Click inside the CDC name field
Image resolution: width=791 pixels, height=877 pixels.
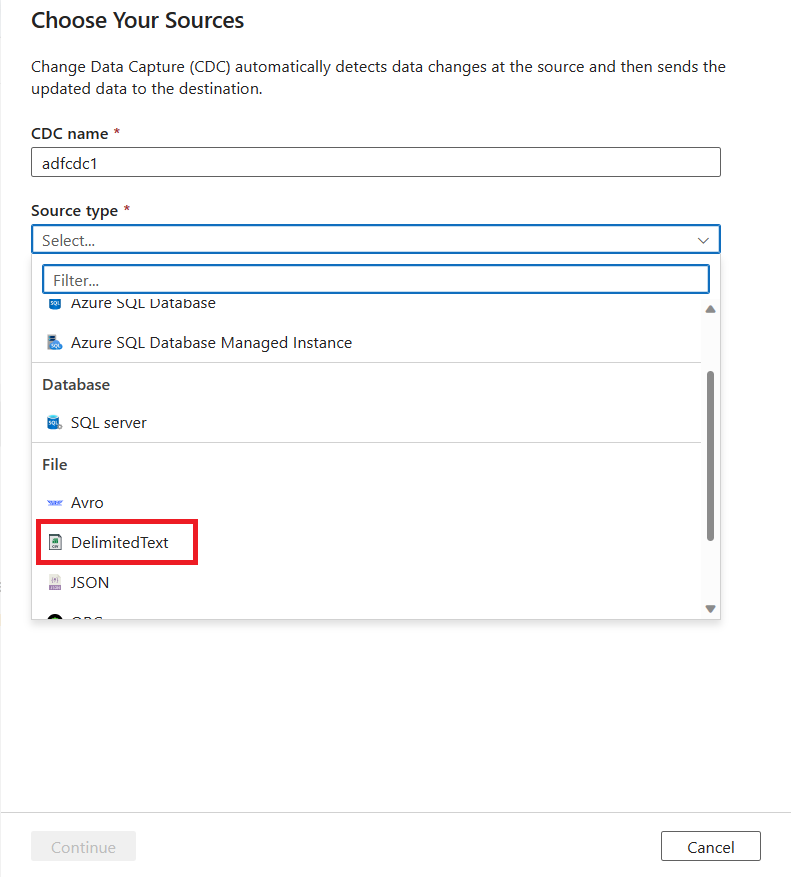pyautogui.click(x=376, y=161)
